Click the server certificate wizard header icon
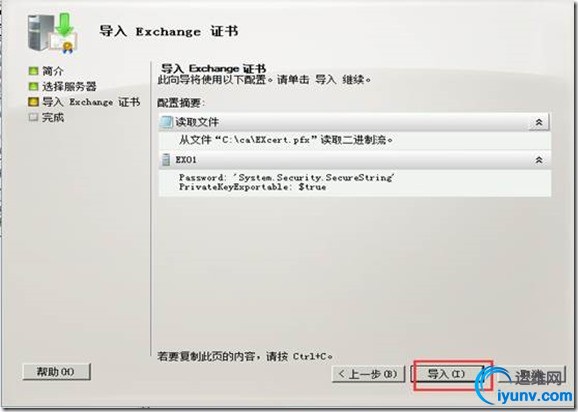Image resolution: width=578 pixels, height=412 pixels. [53, 32]
